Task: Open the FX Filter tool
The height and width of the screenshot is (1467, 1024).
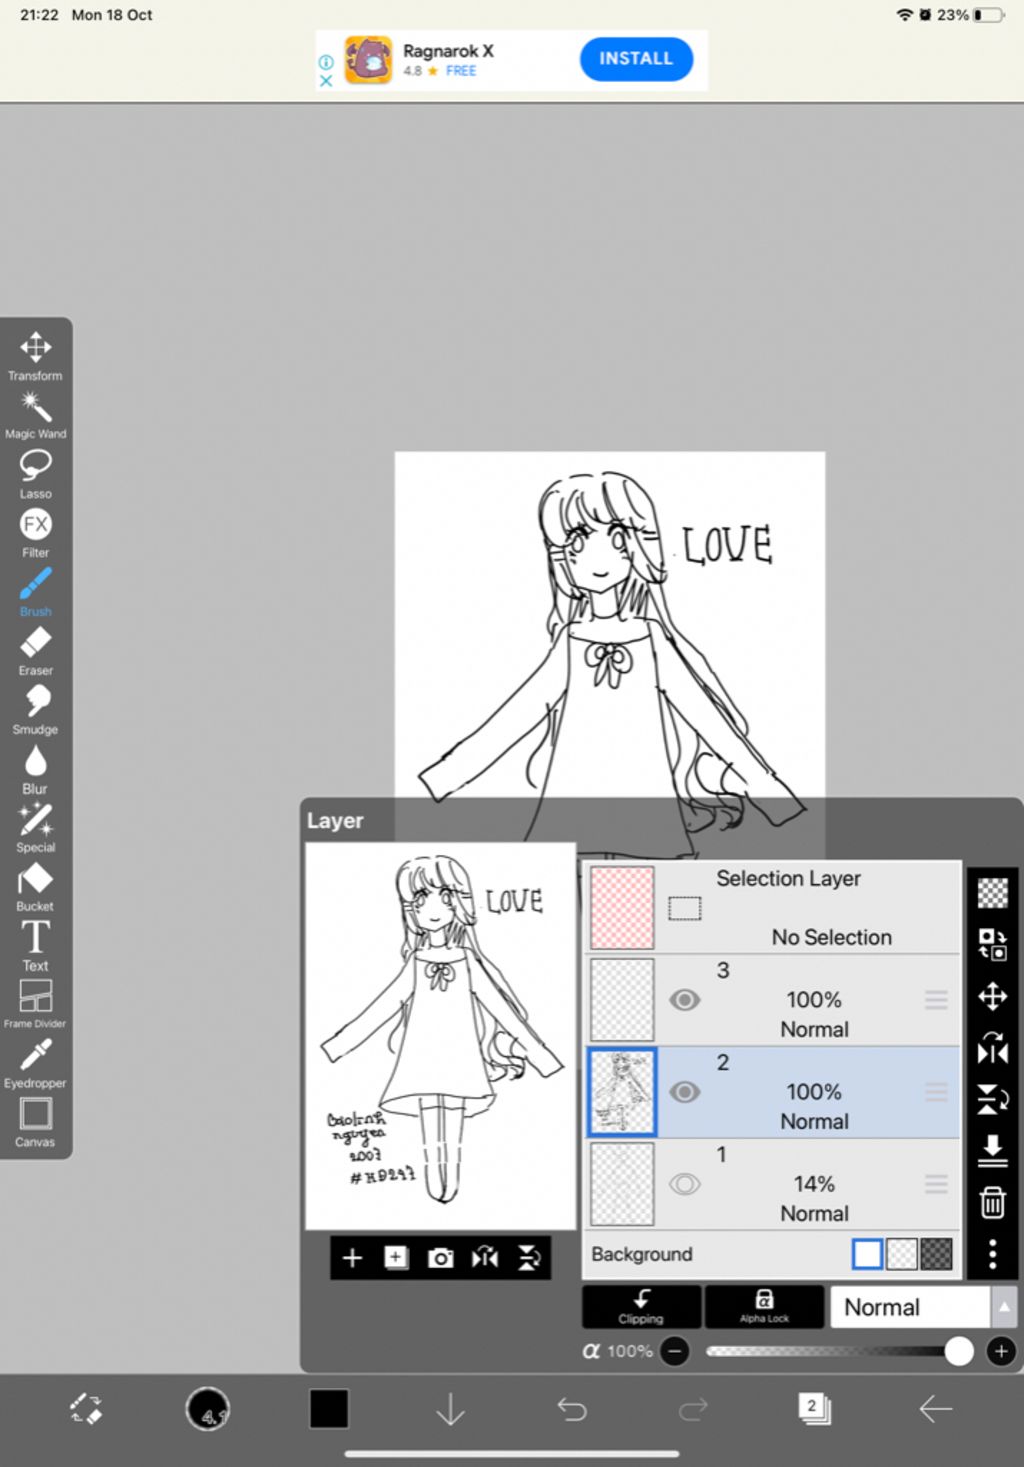Action: point(35,533)
